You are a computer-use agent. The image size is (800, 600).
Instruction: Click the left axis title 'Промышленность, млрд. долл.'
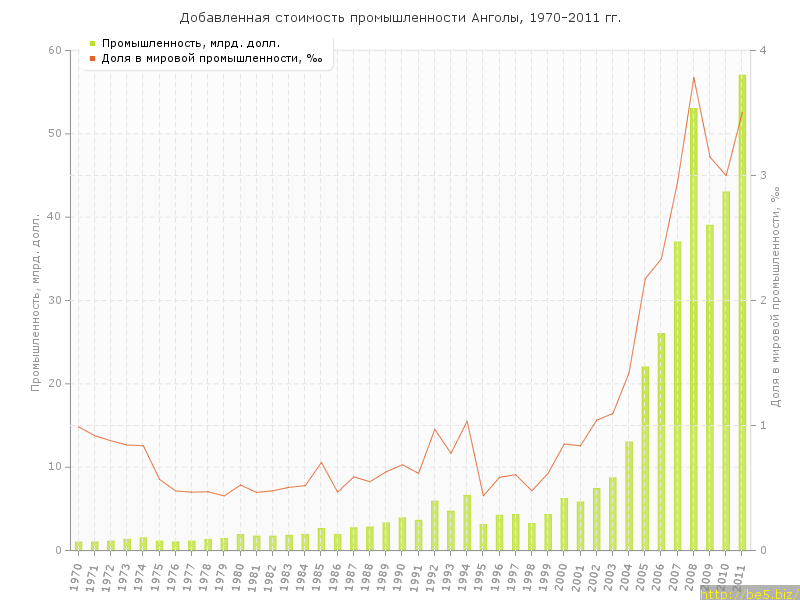(x=36, y=300)
